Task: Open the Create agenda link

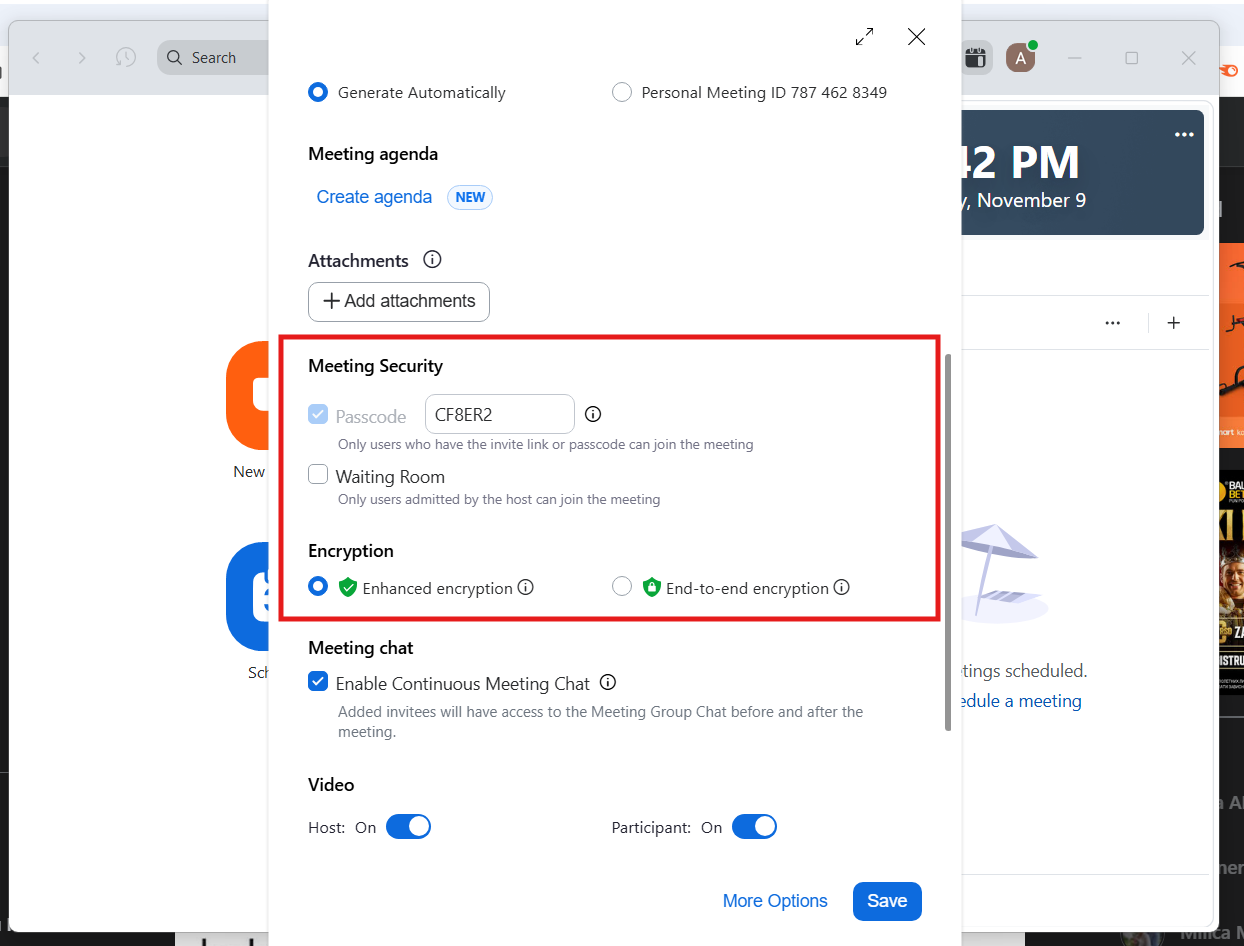Action: tap(374, 197)
